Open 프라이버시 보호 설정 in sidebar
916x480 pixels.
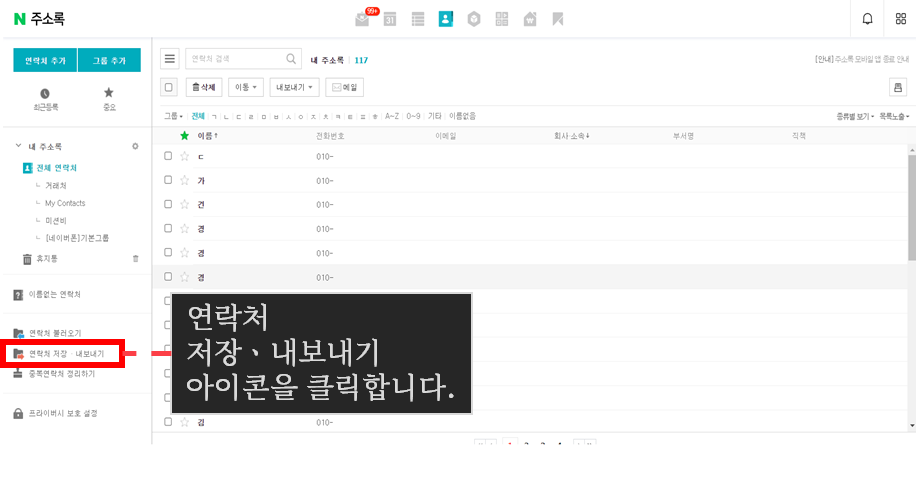tap(63, 413)
